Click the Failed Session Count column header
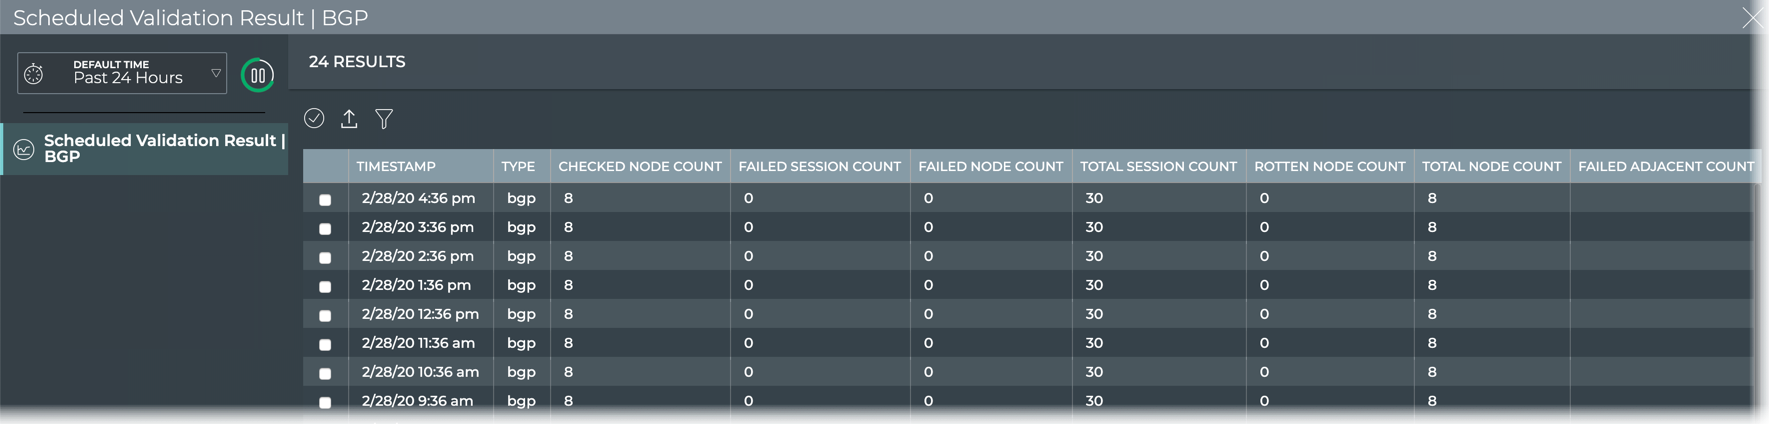This screenshot has height=424, width=1769. click(819, 167)
